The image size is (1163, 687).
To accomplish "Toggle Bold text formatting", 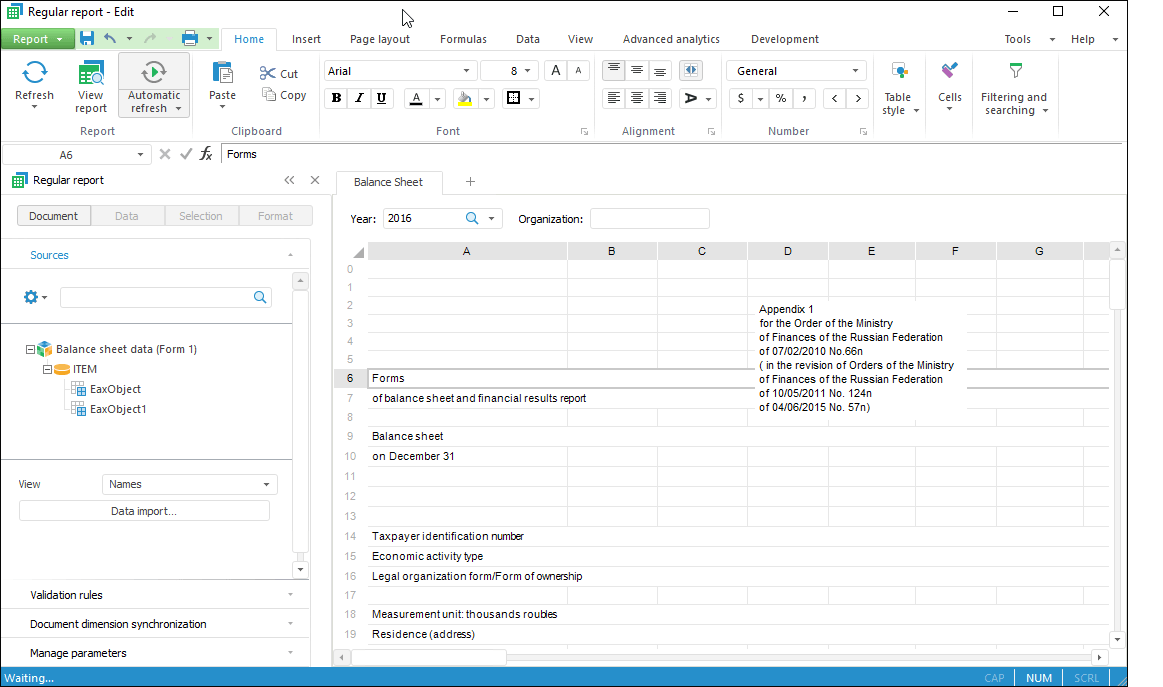I will coord(336,98).
